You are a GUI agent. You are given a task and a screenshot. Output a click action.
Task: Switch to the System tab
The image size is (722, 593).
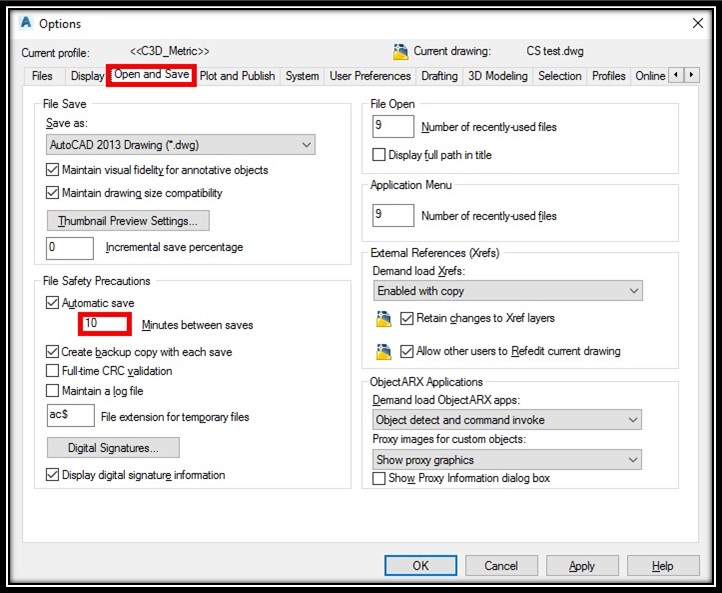(x=302, y=76)
